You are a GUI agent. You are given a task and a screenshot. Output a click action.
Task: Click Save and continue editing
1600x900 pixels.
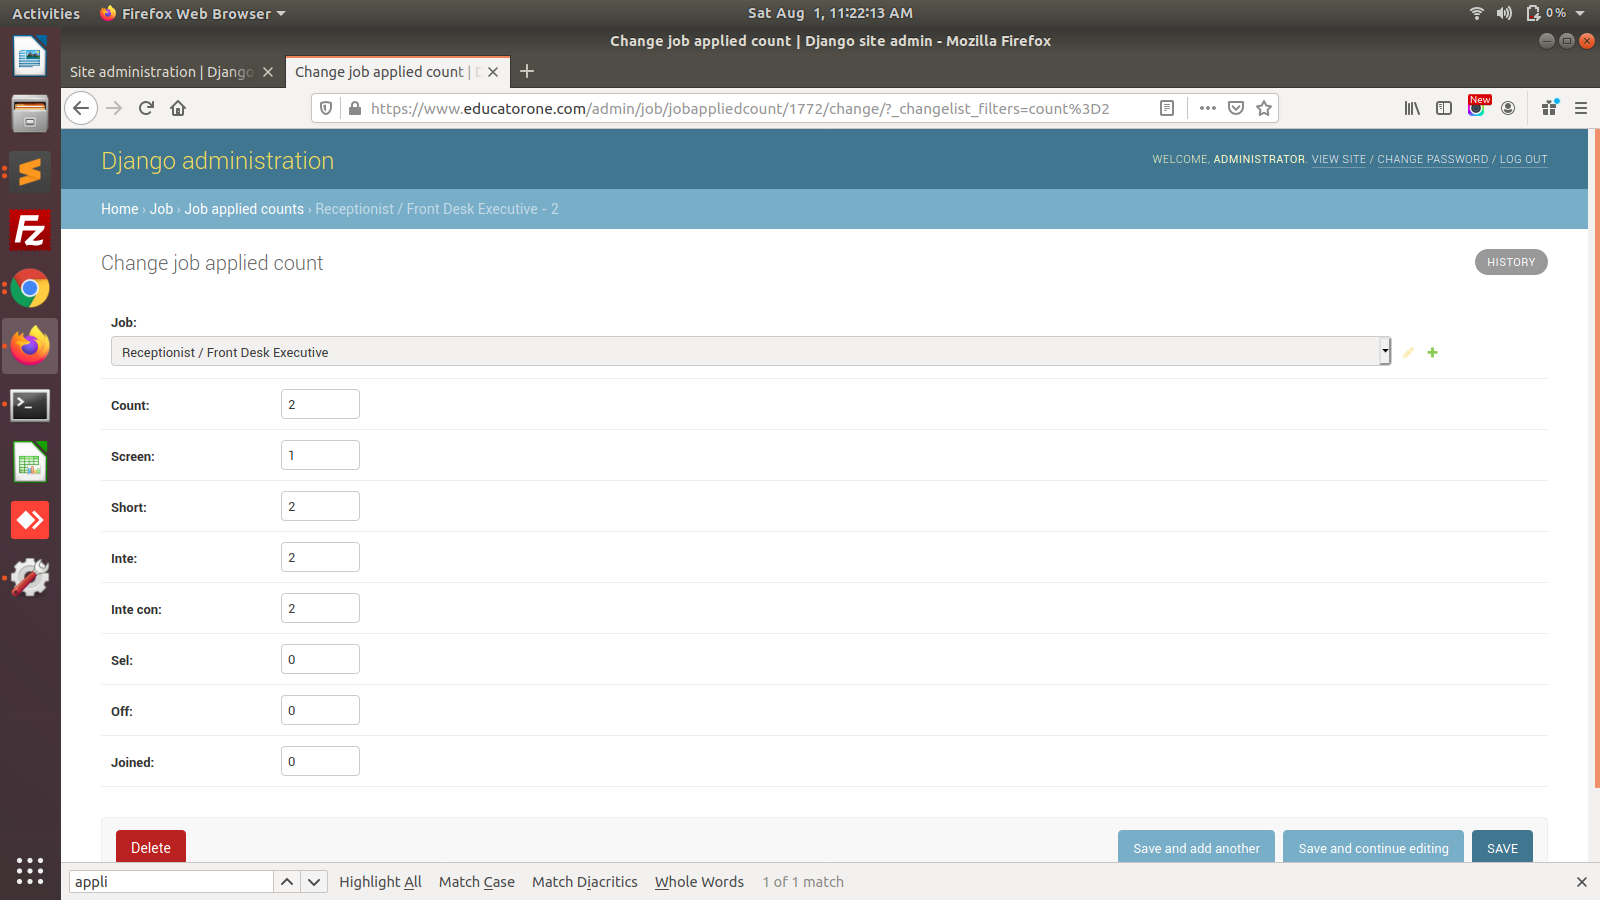tap(1373, 848)
